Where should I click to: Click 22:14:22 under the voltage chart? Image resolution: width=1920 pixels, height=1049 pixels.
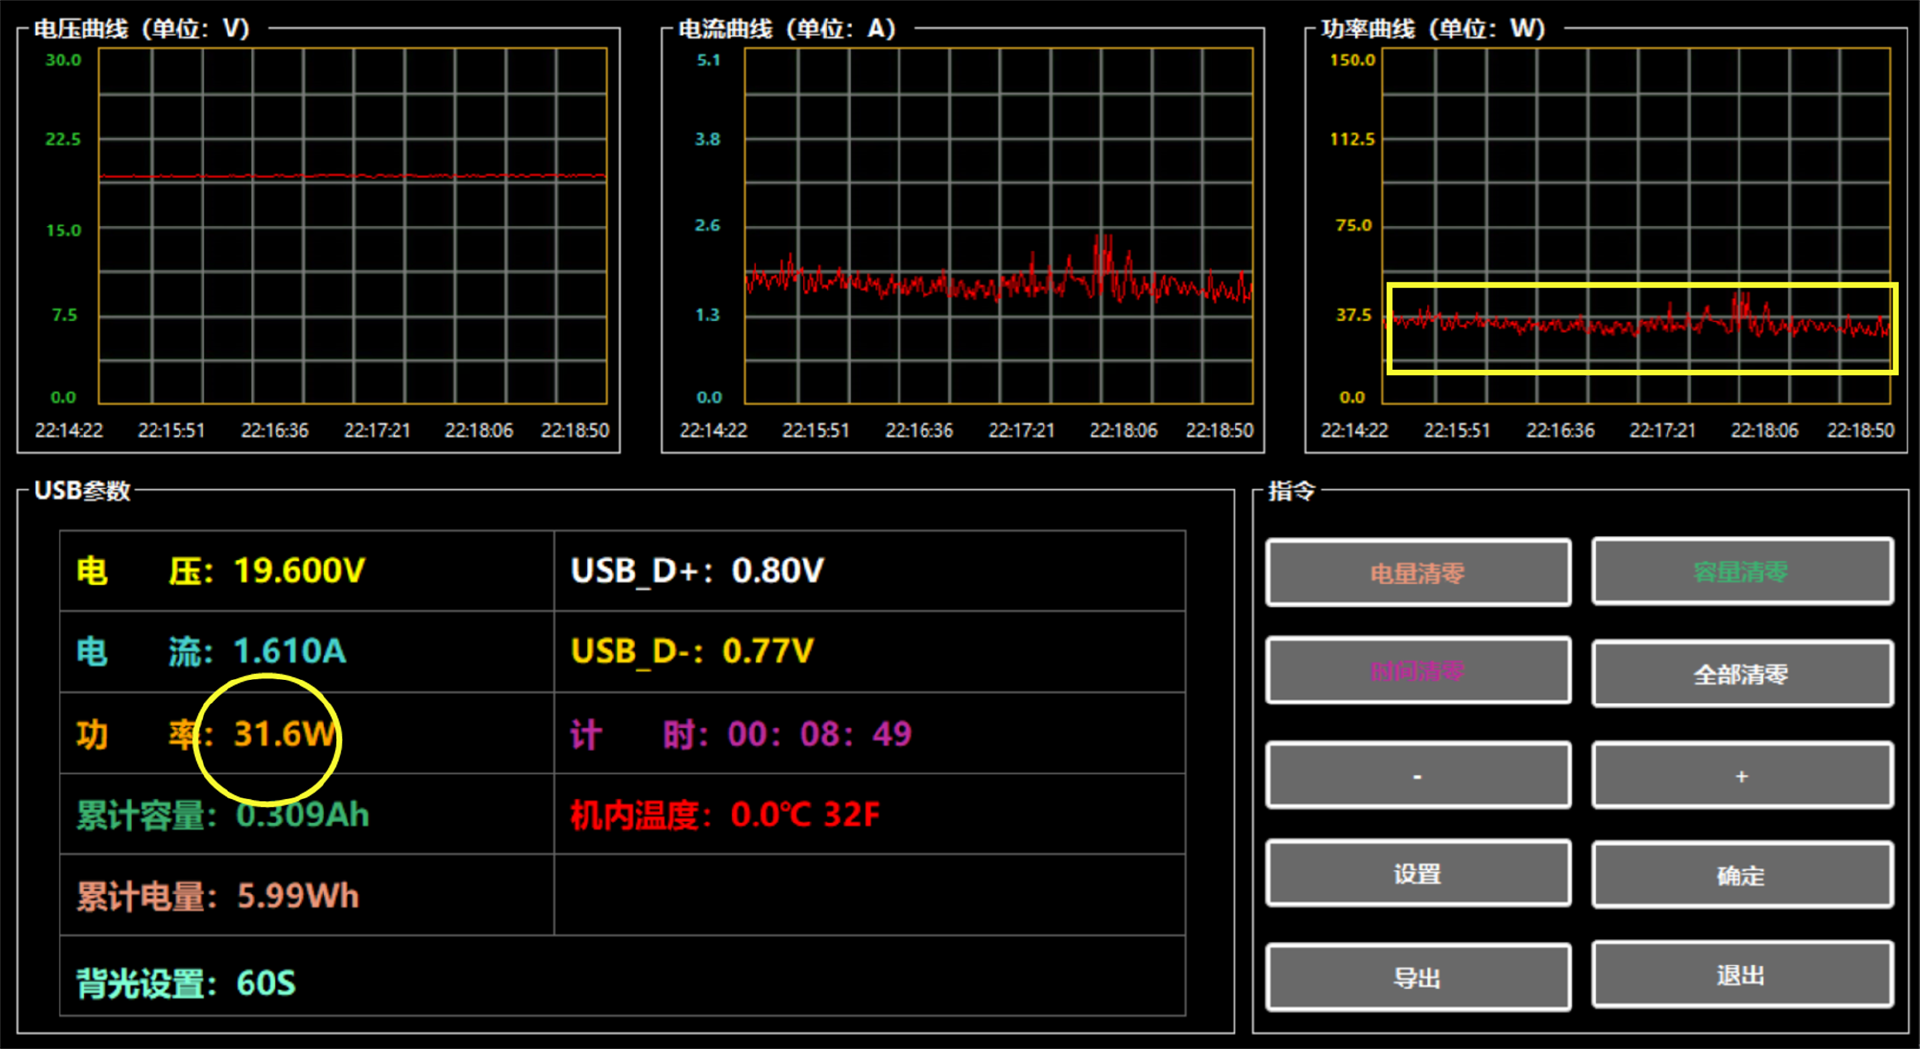(x=69, y=430)
